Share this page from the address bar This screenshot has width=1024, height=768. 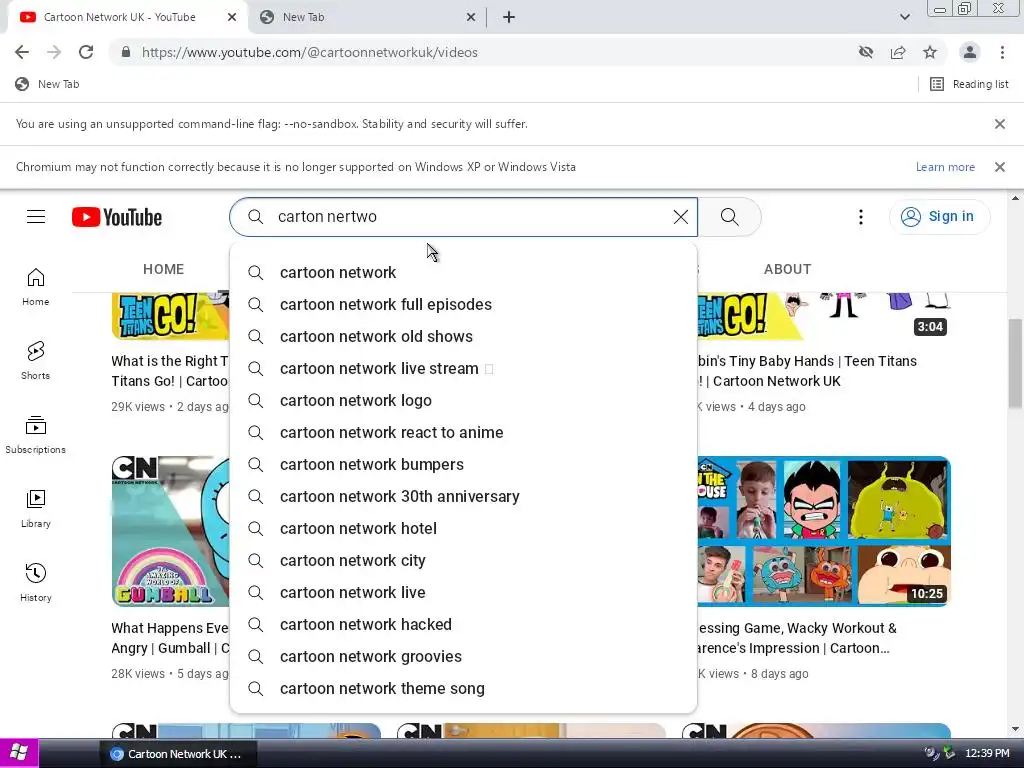click(898, 52)
